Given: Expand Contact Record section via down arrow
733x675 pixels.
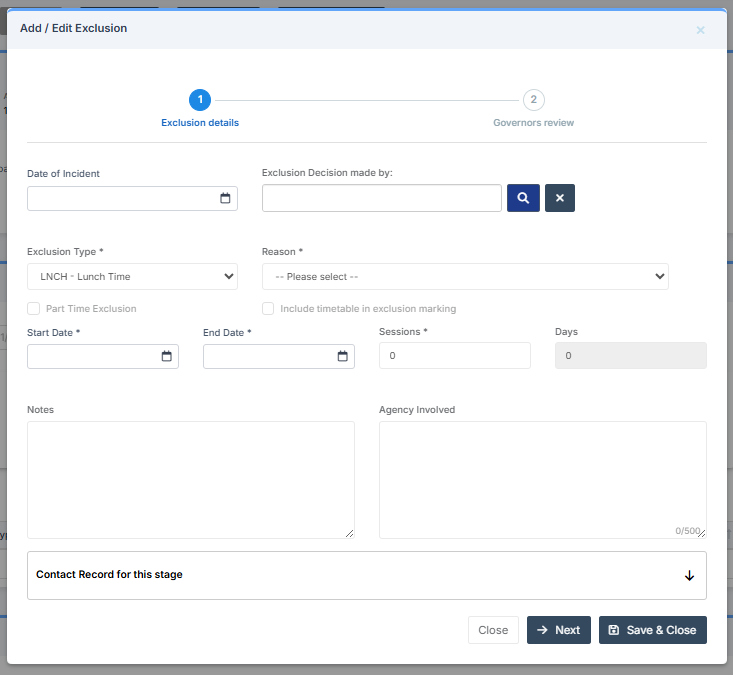Looking at the screenshot, I should click(x=689, y=575).
